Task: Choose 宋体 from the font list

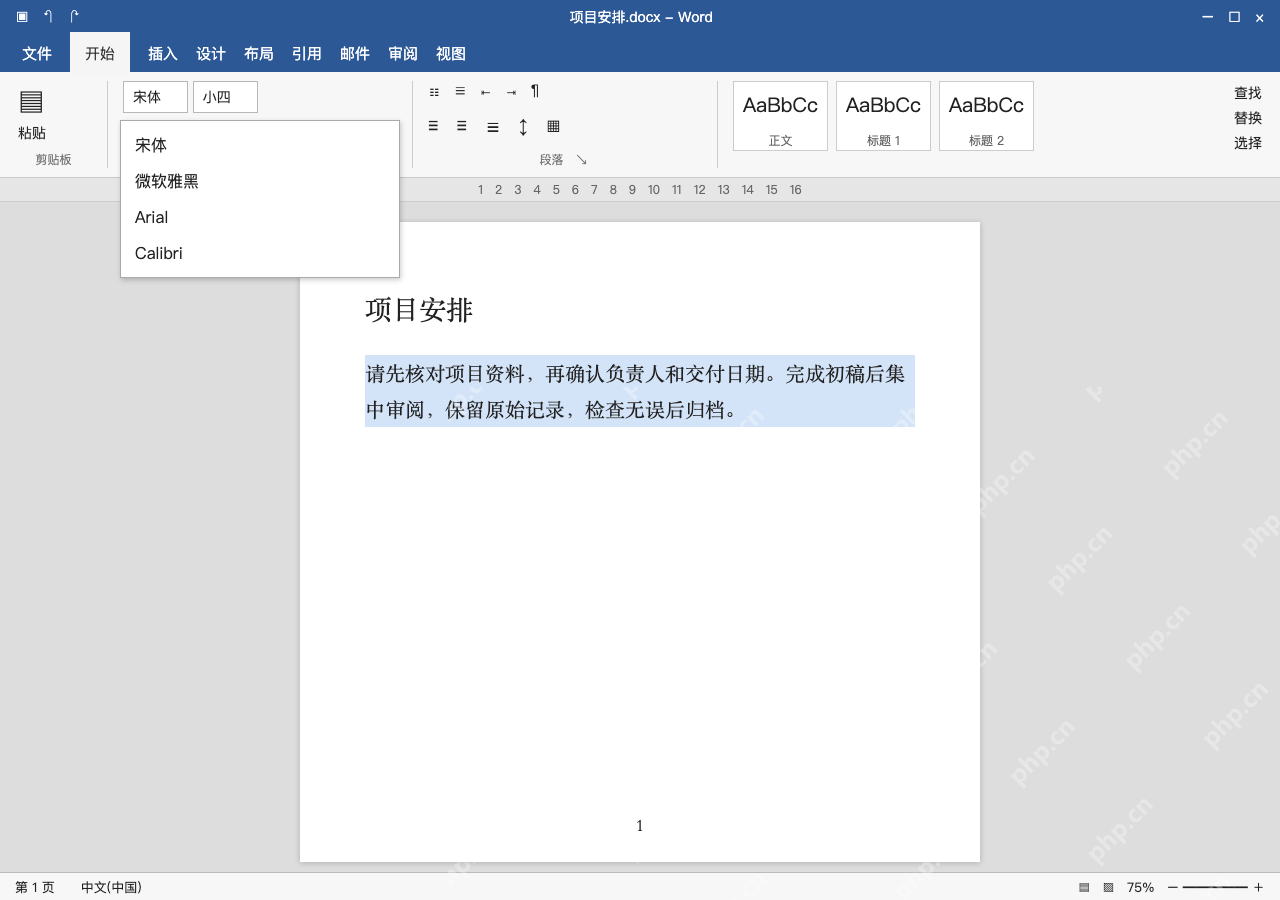Action: (260, 145)
